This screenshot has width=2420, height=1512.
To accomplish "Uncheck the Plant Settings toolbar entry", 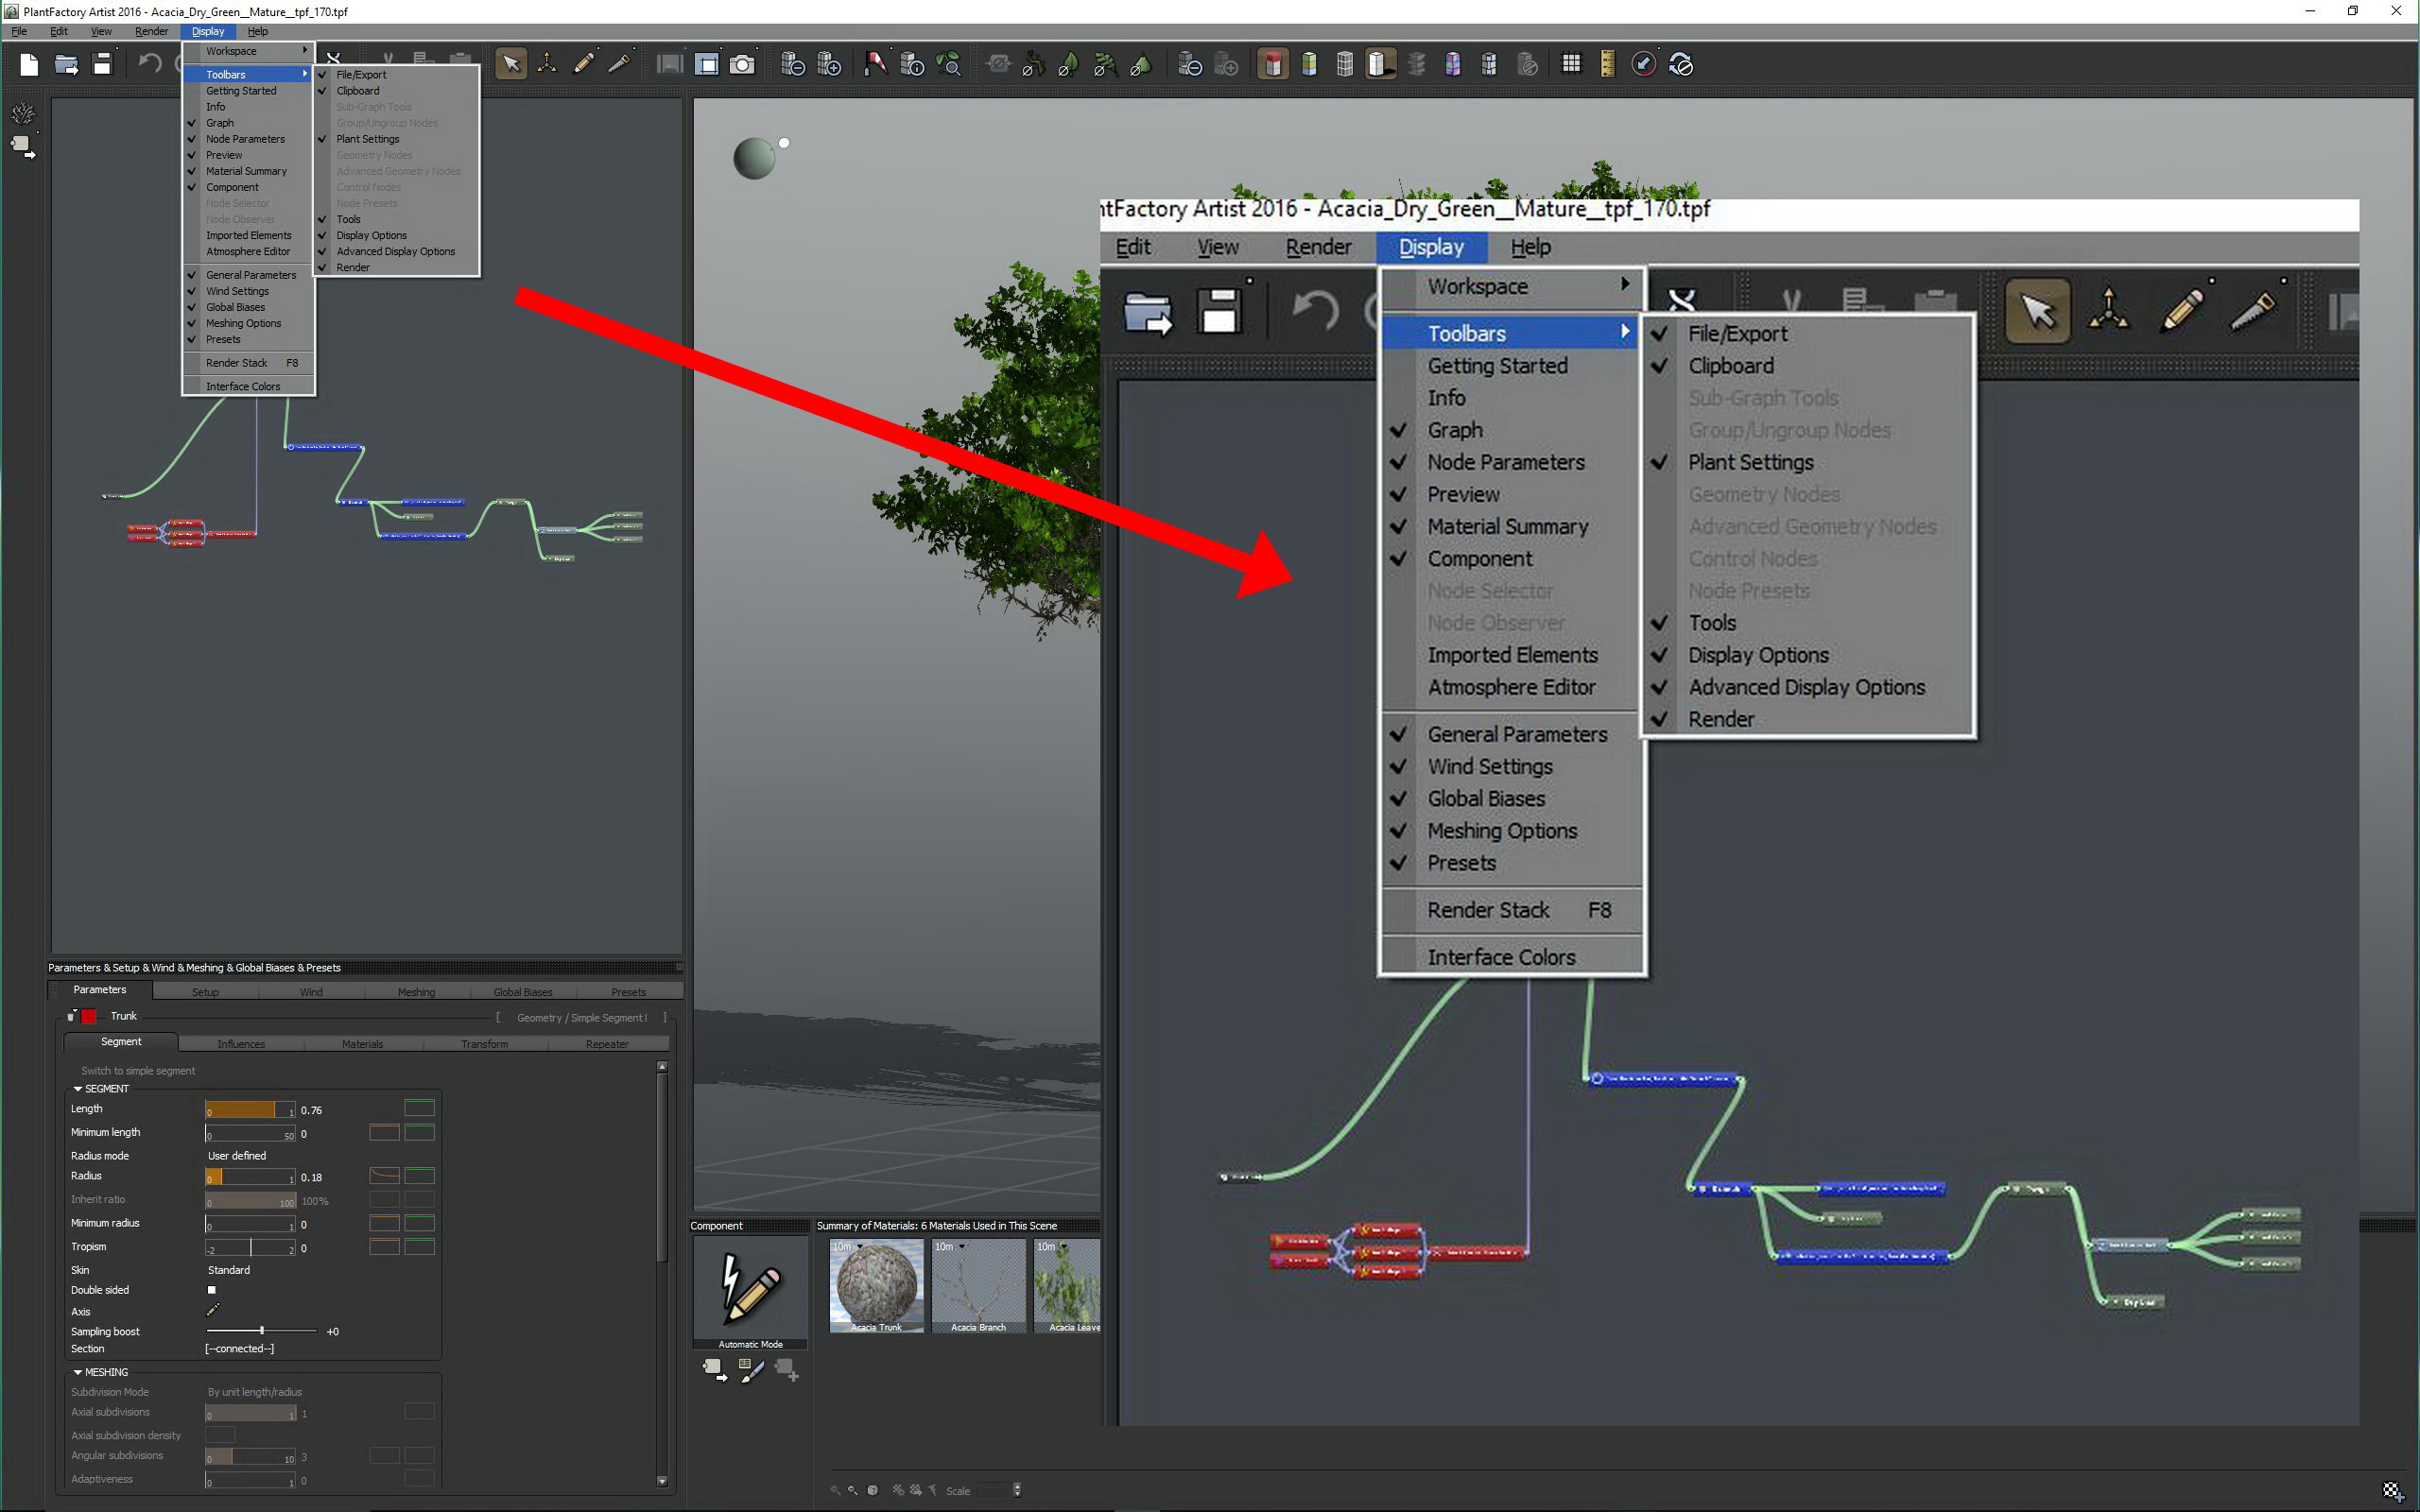I will coord(367,139).
